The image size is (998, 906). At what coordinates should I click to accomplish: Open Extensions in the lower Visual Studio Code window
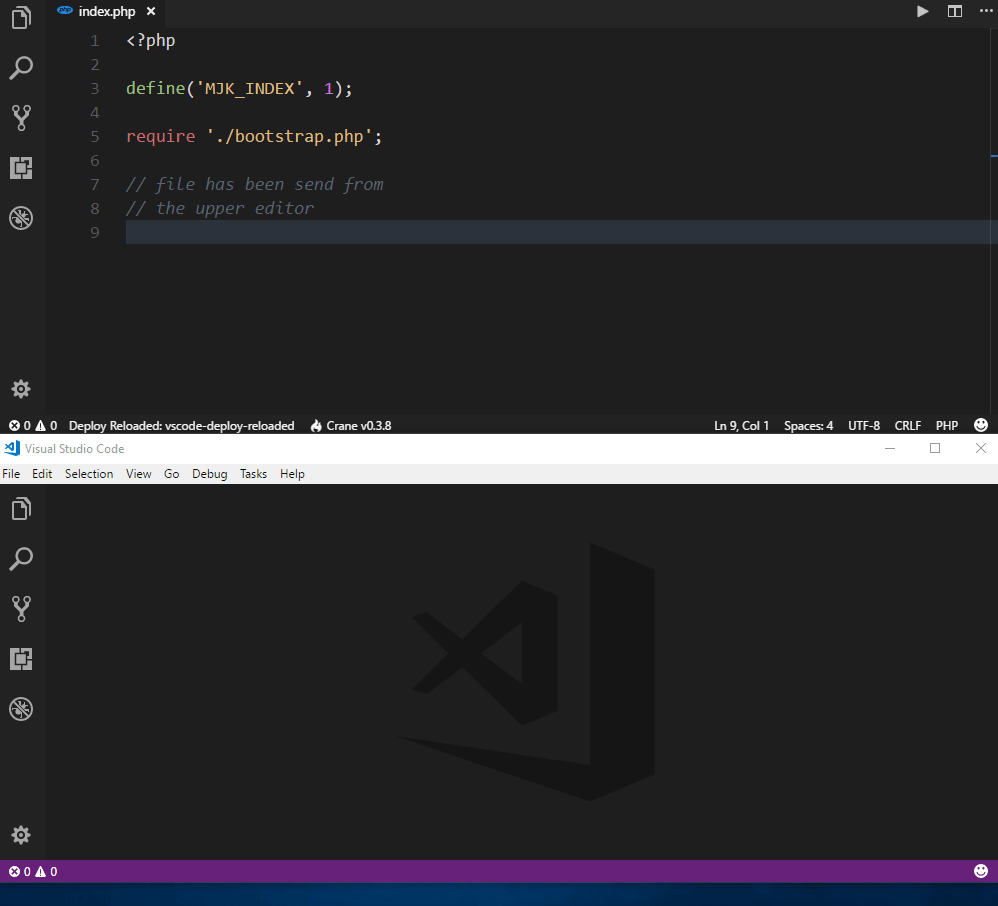click(x=21, y=659)
